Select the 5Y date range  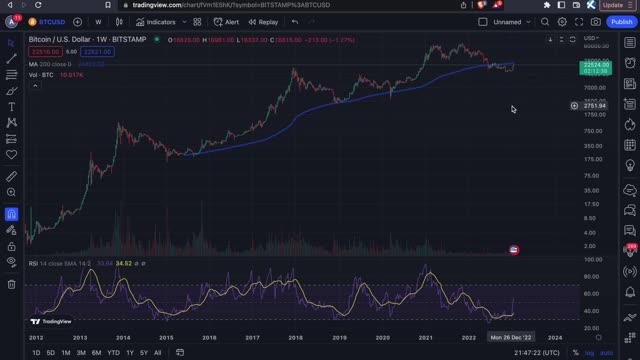144,353
